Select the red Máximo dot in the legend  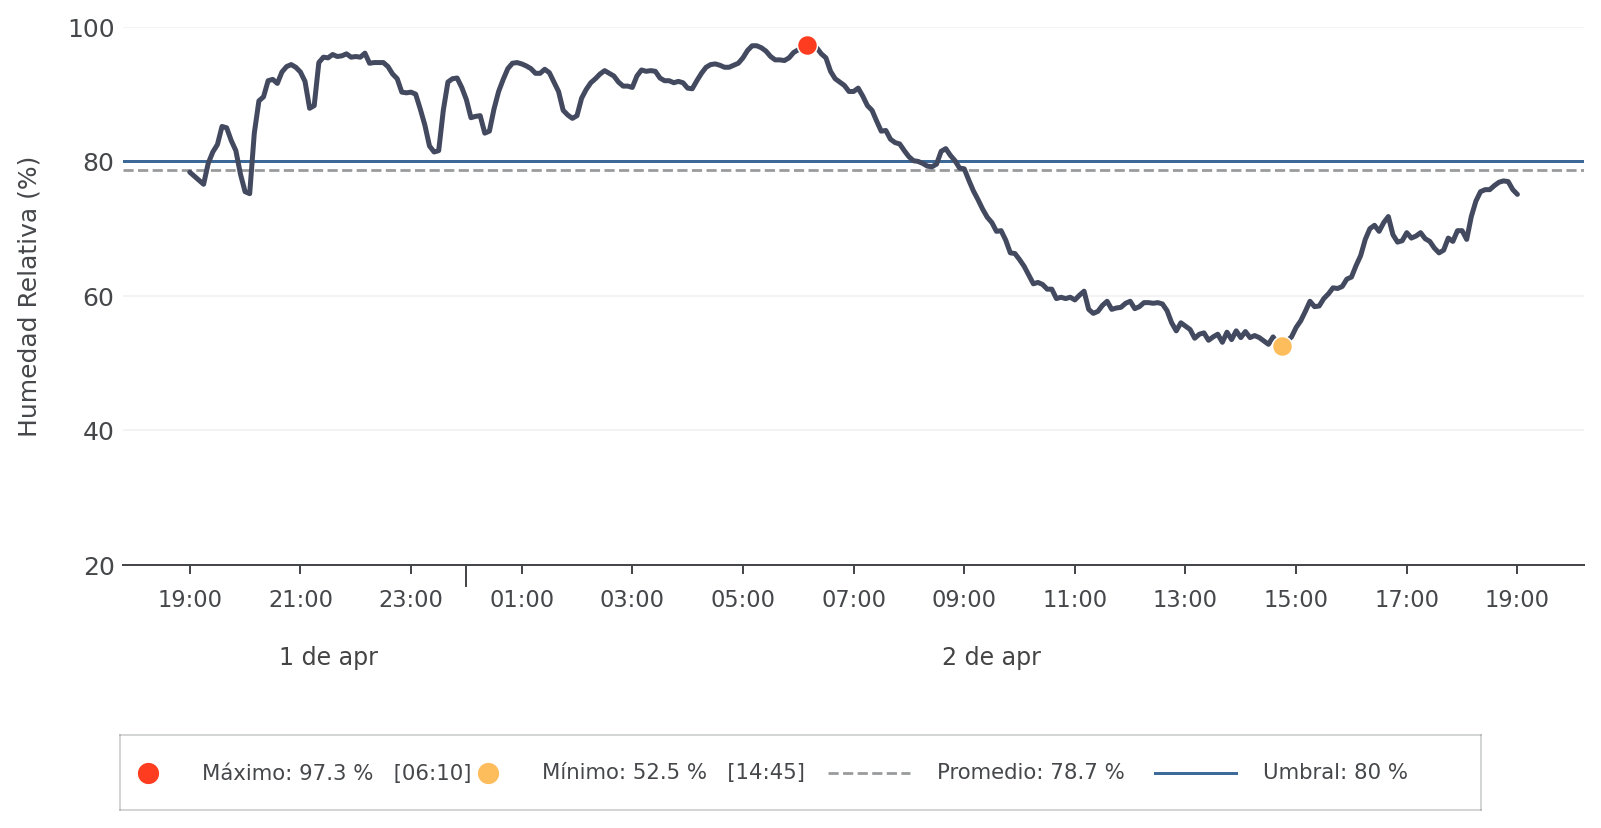(148, 773)
